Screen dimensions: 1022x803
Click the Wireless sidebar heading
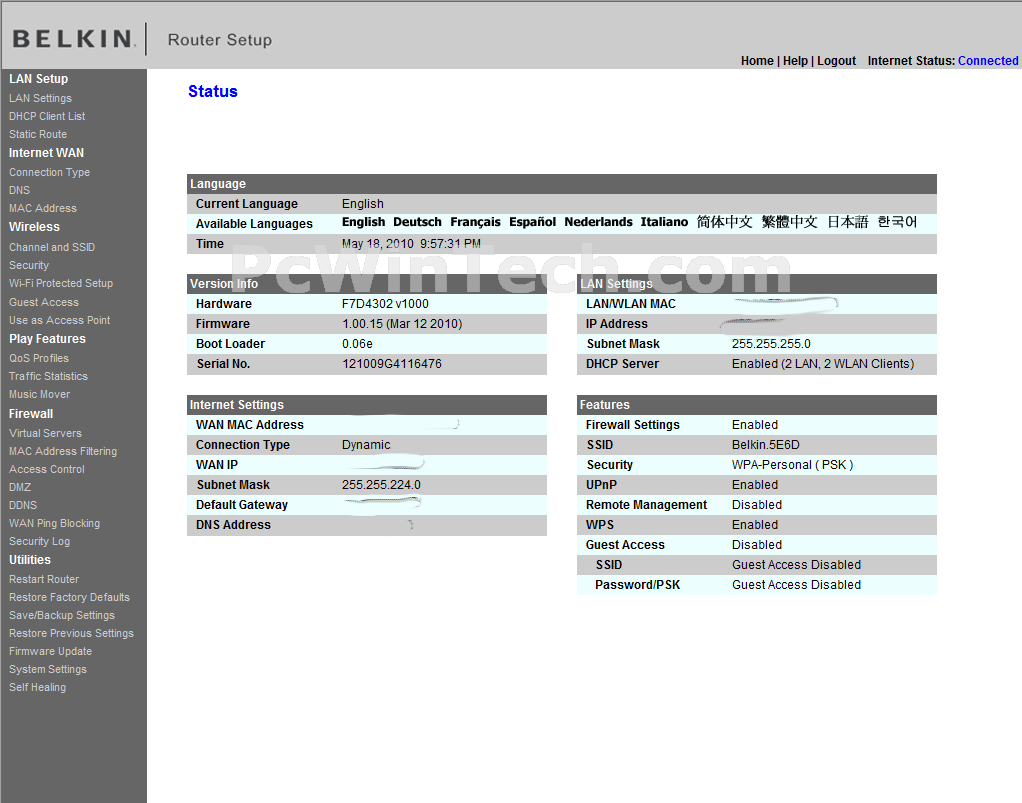tap(34, 227)
